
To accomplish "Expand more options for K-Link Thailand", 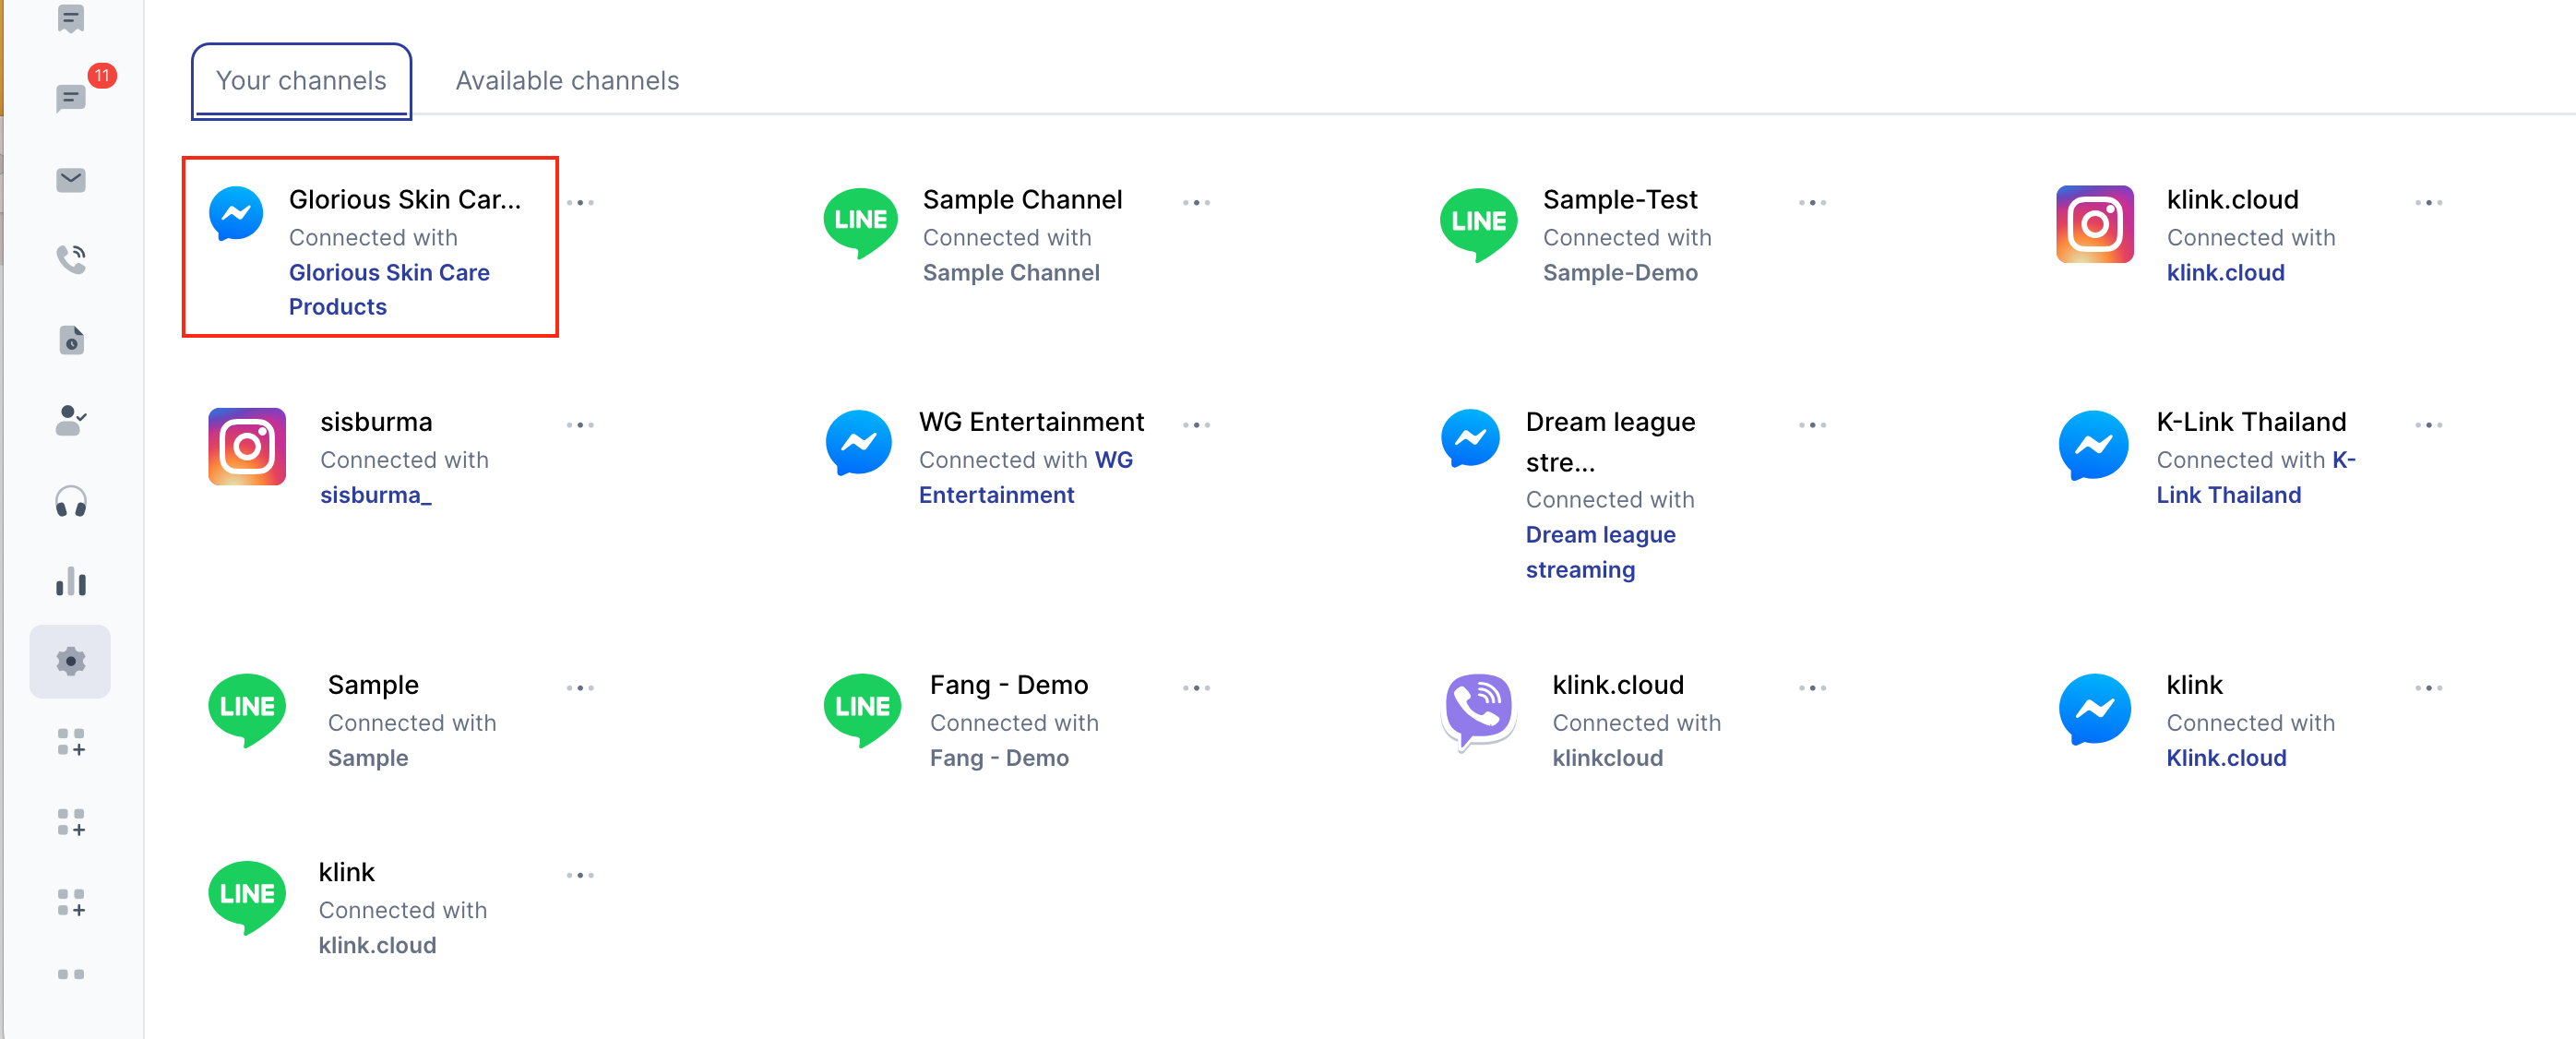I will pyautogui.click(x=2428, y=425).
